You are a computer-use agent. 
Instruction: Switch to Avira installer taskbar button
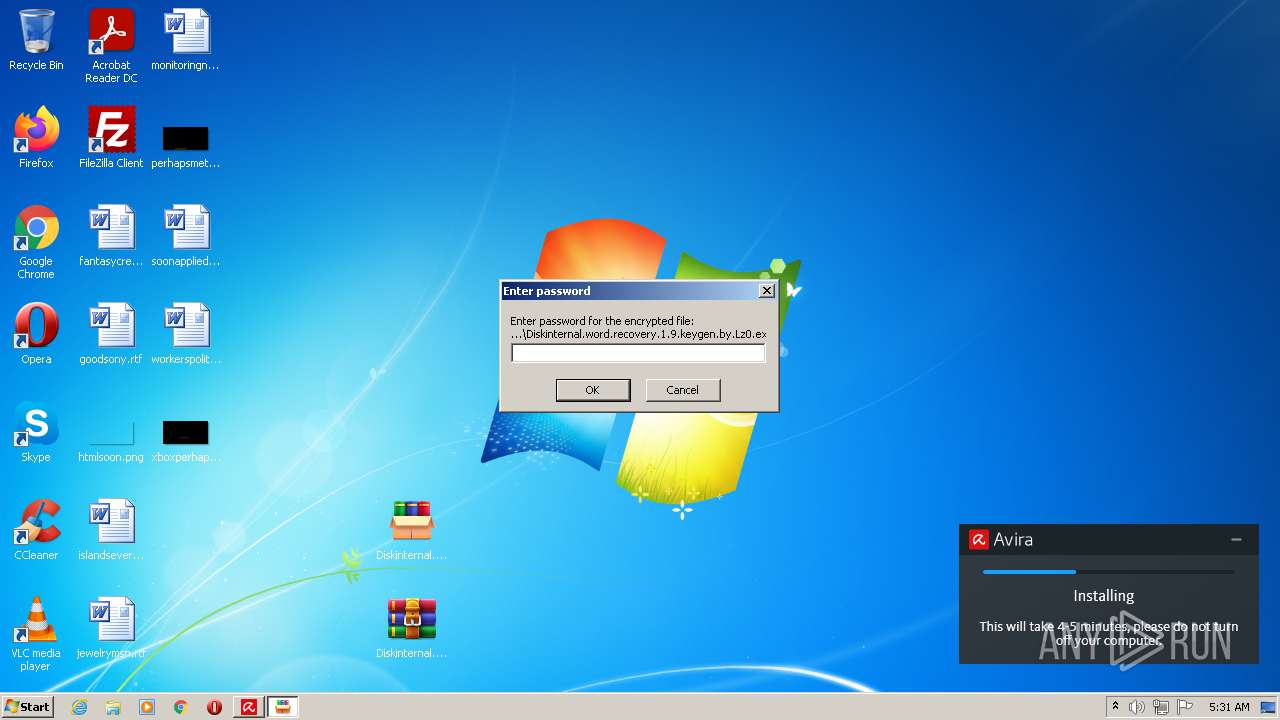249,707
